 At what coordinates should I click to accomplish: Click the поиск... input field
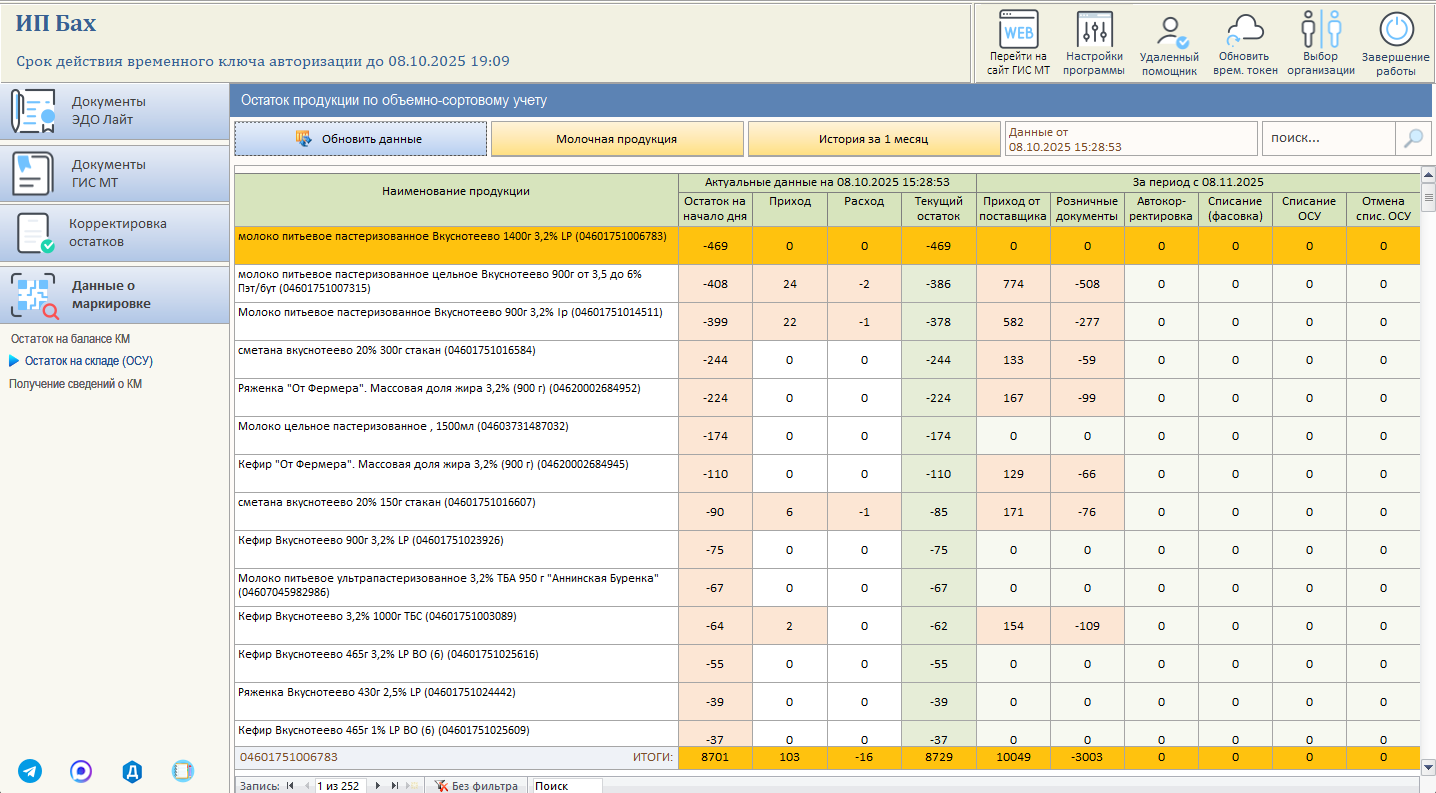(x=1328, y=138)
